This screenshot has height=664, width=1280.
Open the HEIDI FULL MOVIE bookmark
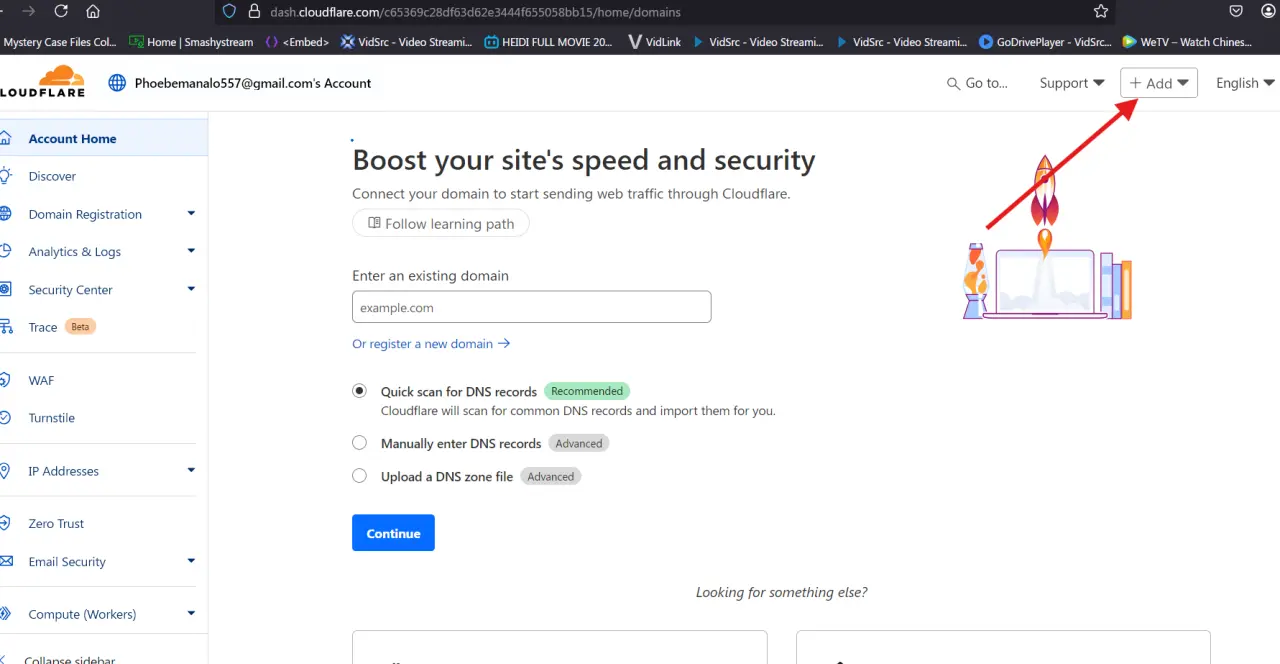[x=549, y=42]
